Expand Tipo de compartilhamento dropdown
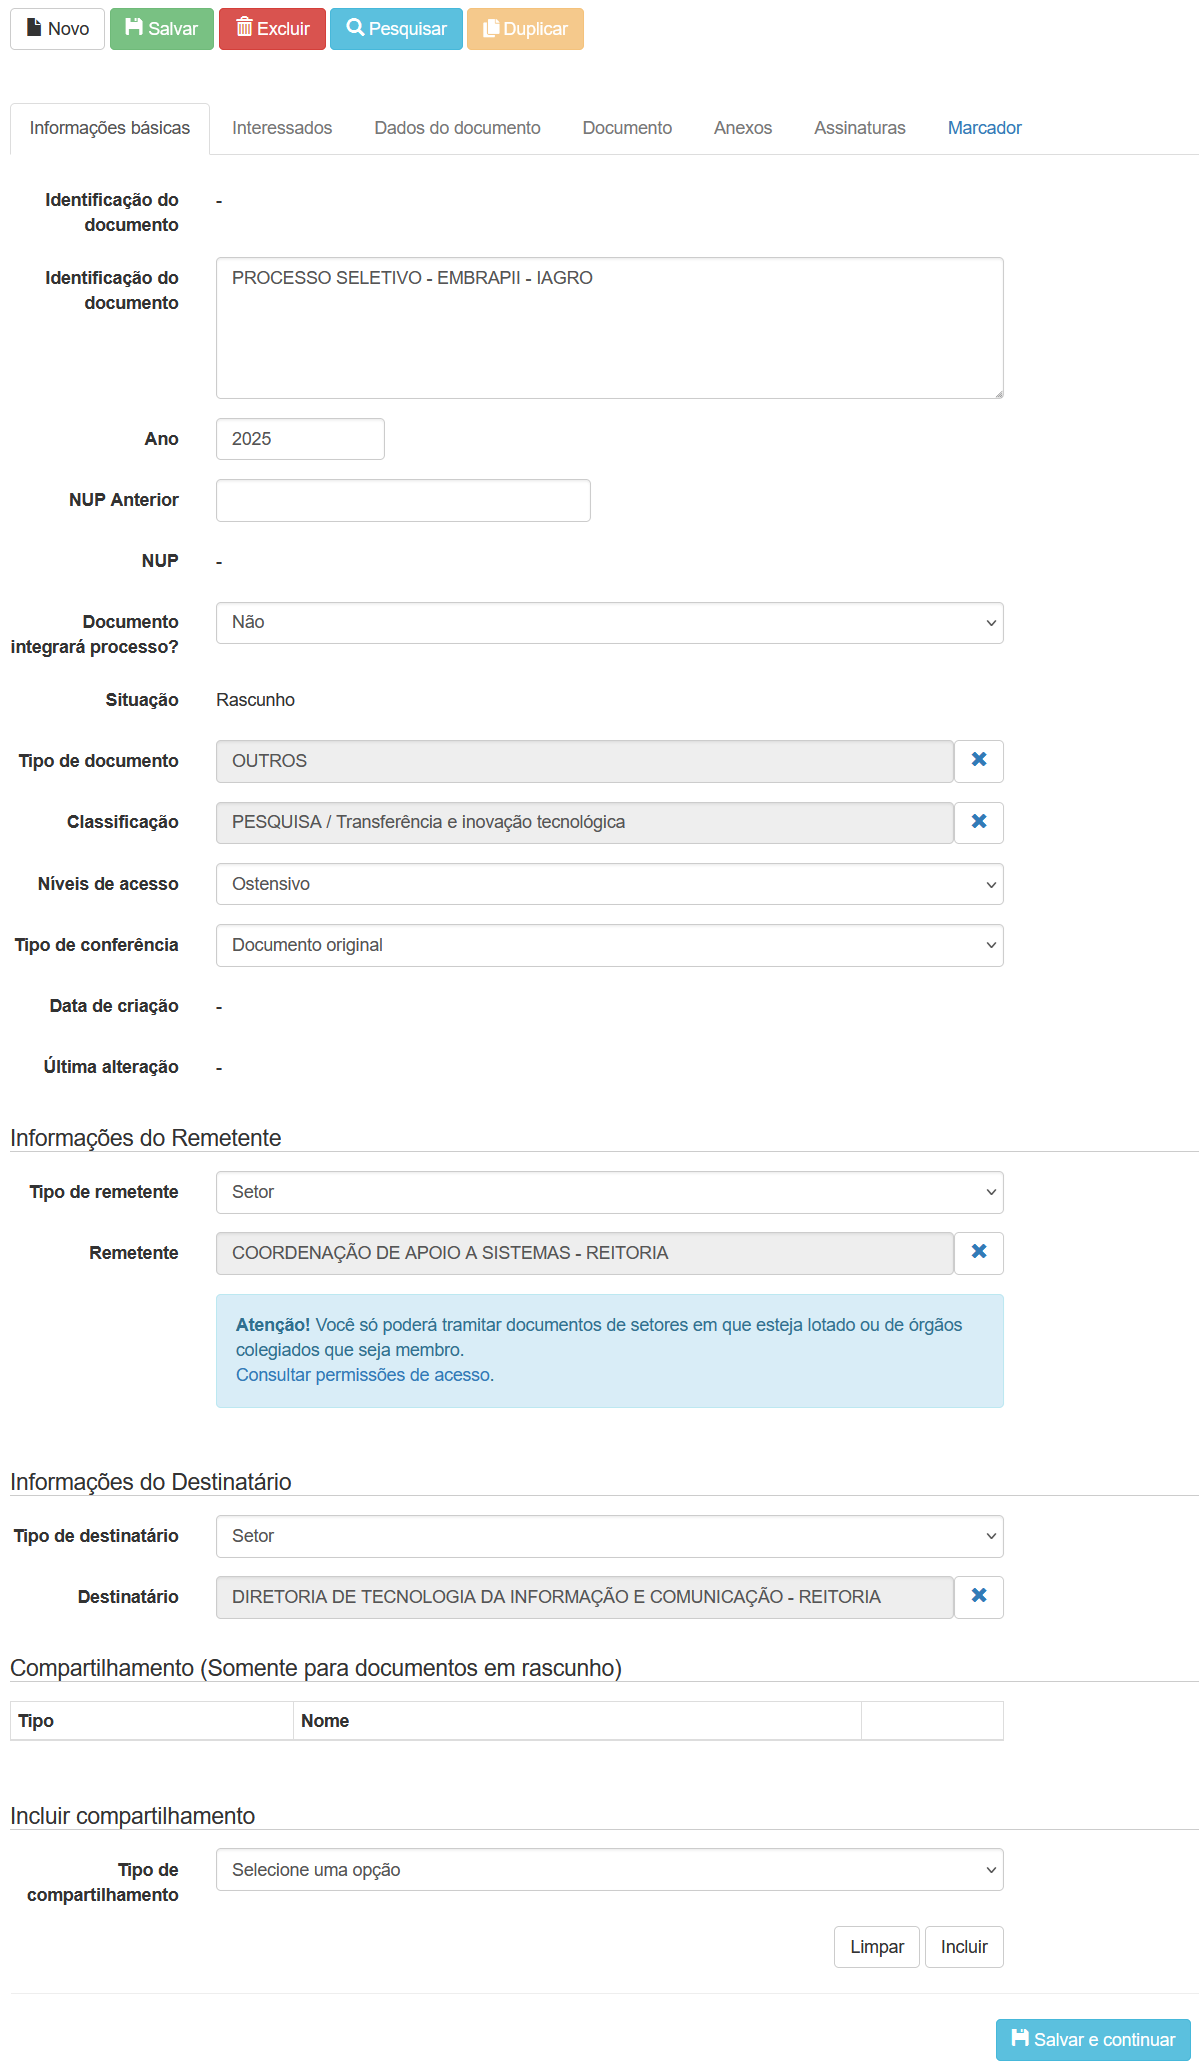This screenshot has width=1200, height=2069. [x=609, y=1870]
